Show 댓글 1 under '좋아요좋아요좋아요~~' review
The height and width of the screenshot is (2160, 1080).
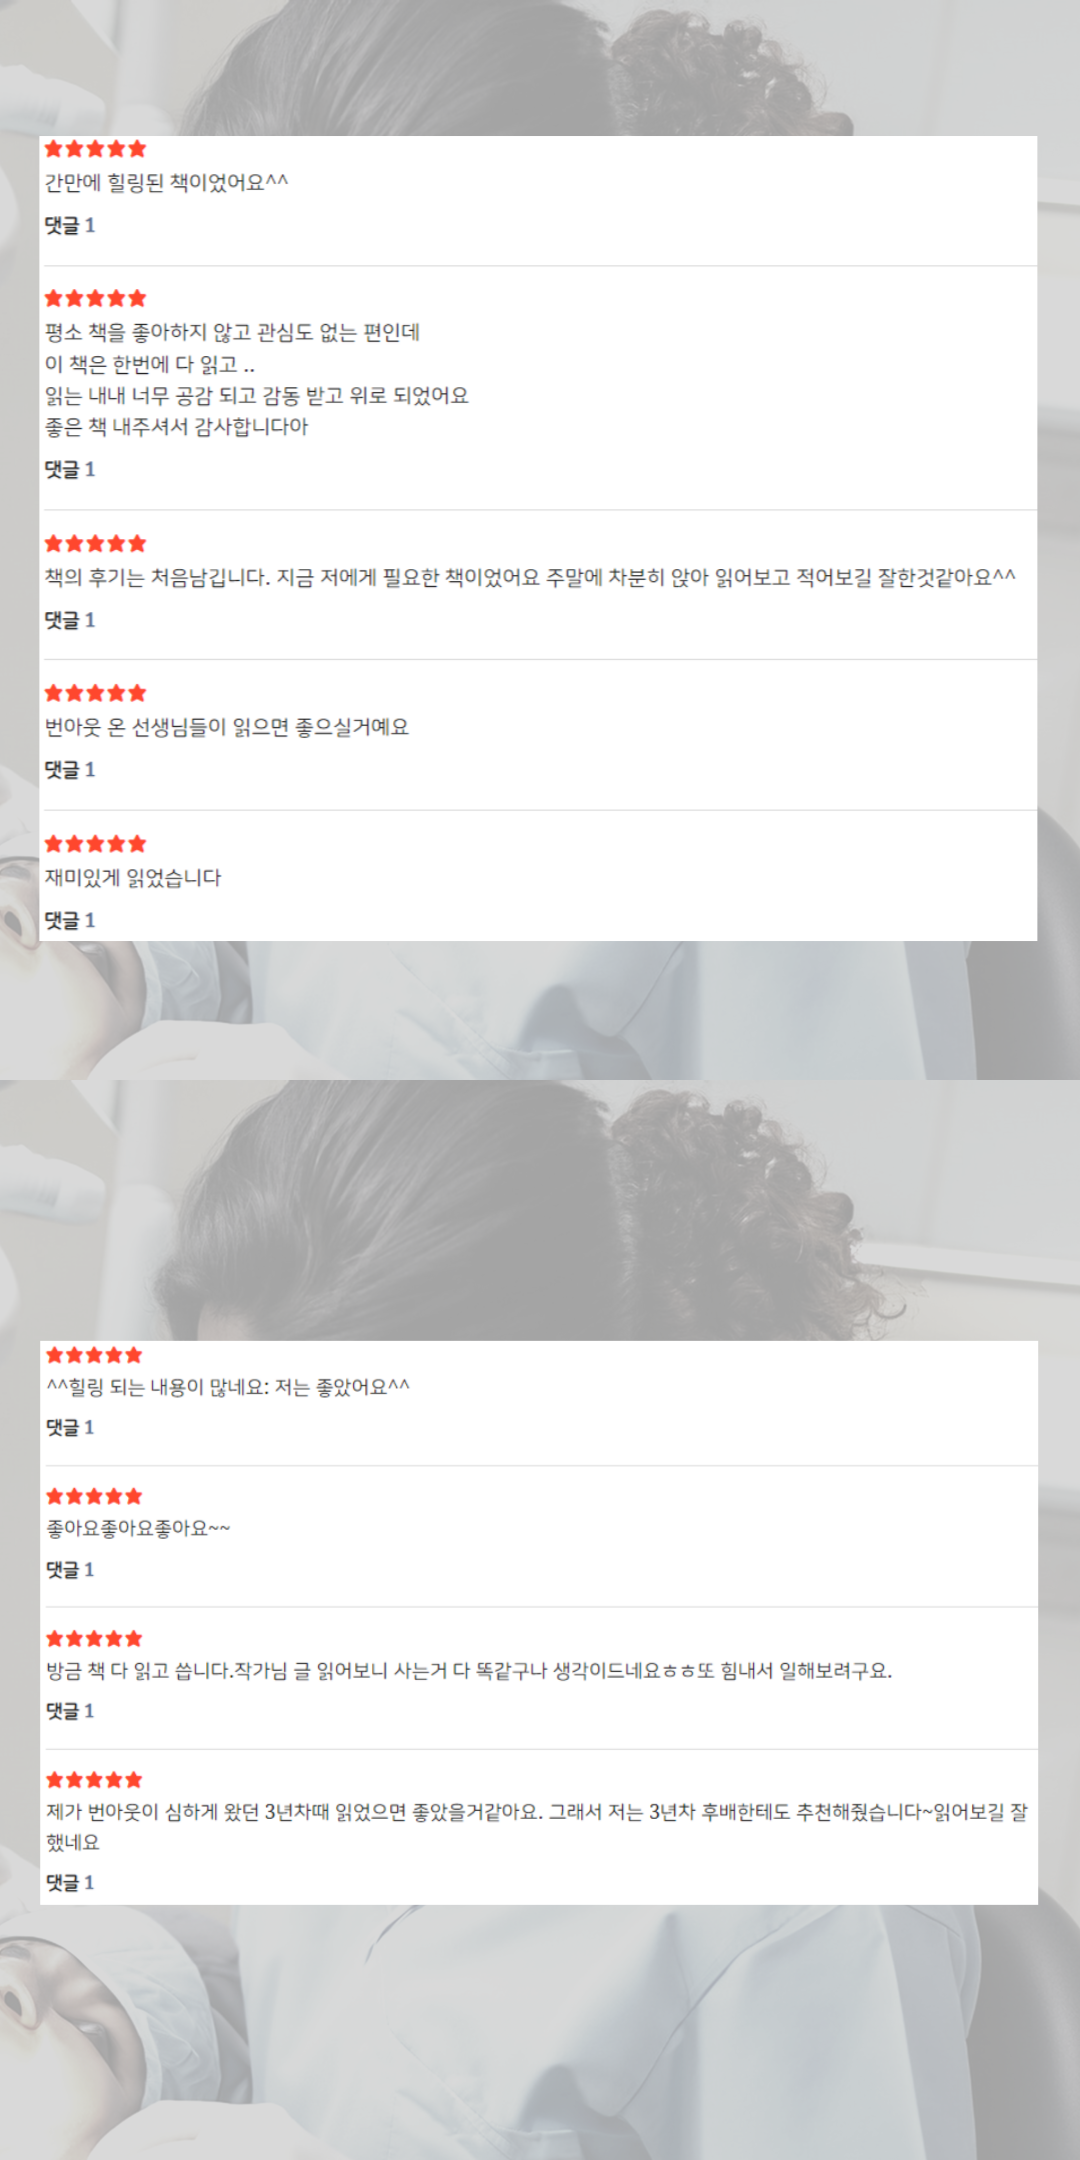(70, 1570)
